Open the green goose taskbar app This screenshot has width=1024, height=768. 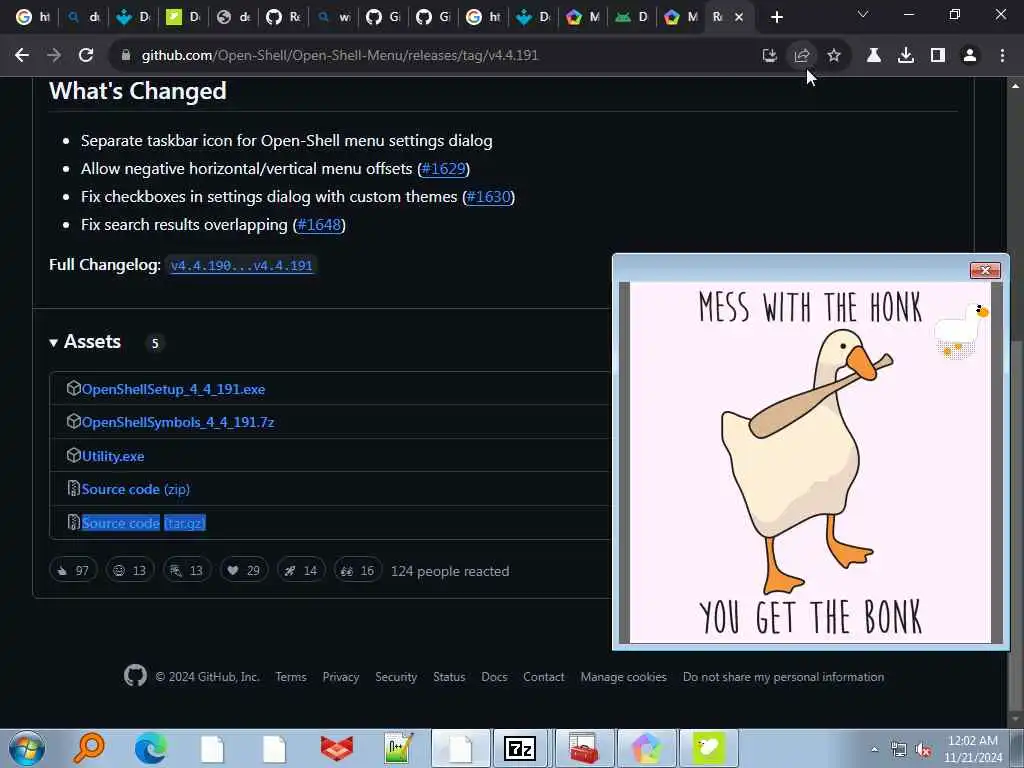click(x=709, y=748)
